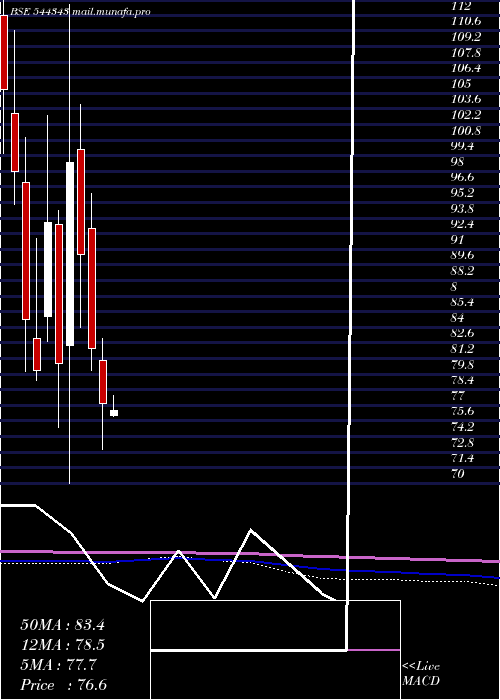This screenshot has width=500, height=700.
Task: Click the 103.6 price axis label
Action: pos(466,100)
